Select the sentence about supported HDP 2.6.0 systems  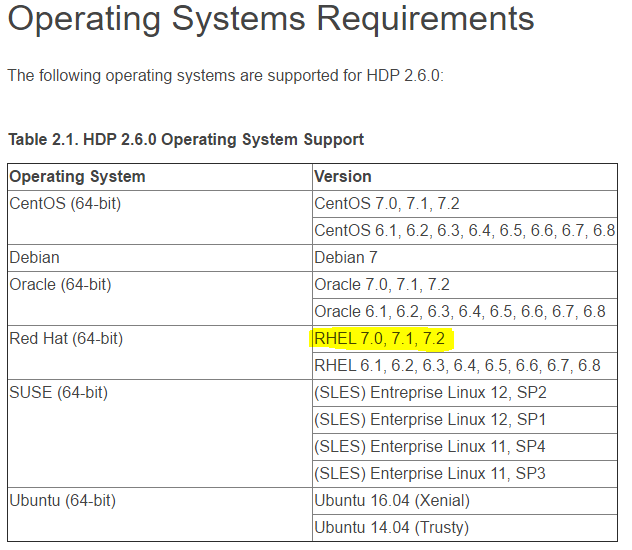[x=225, y=76]
